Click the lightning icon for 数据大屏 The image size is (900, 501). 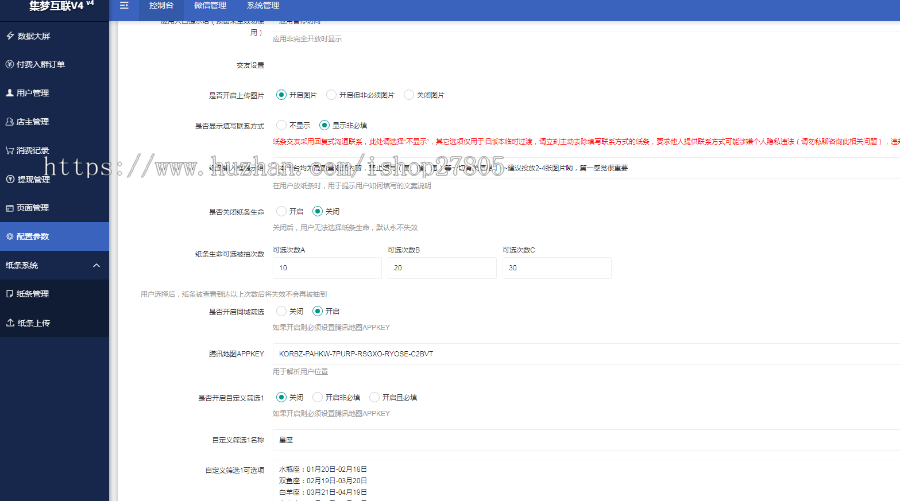[10, 36]
